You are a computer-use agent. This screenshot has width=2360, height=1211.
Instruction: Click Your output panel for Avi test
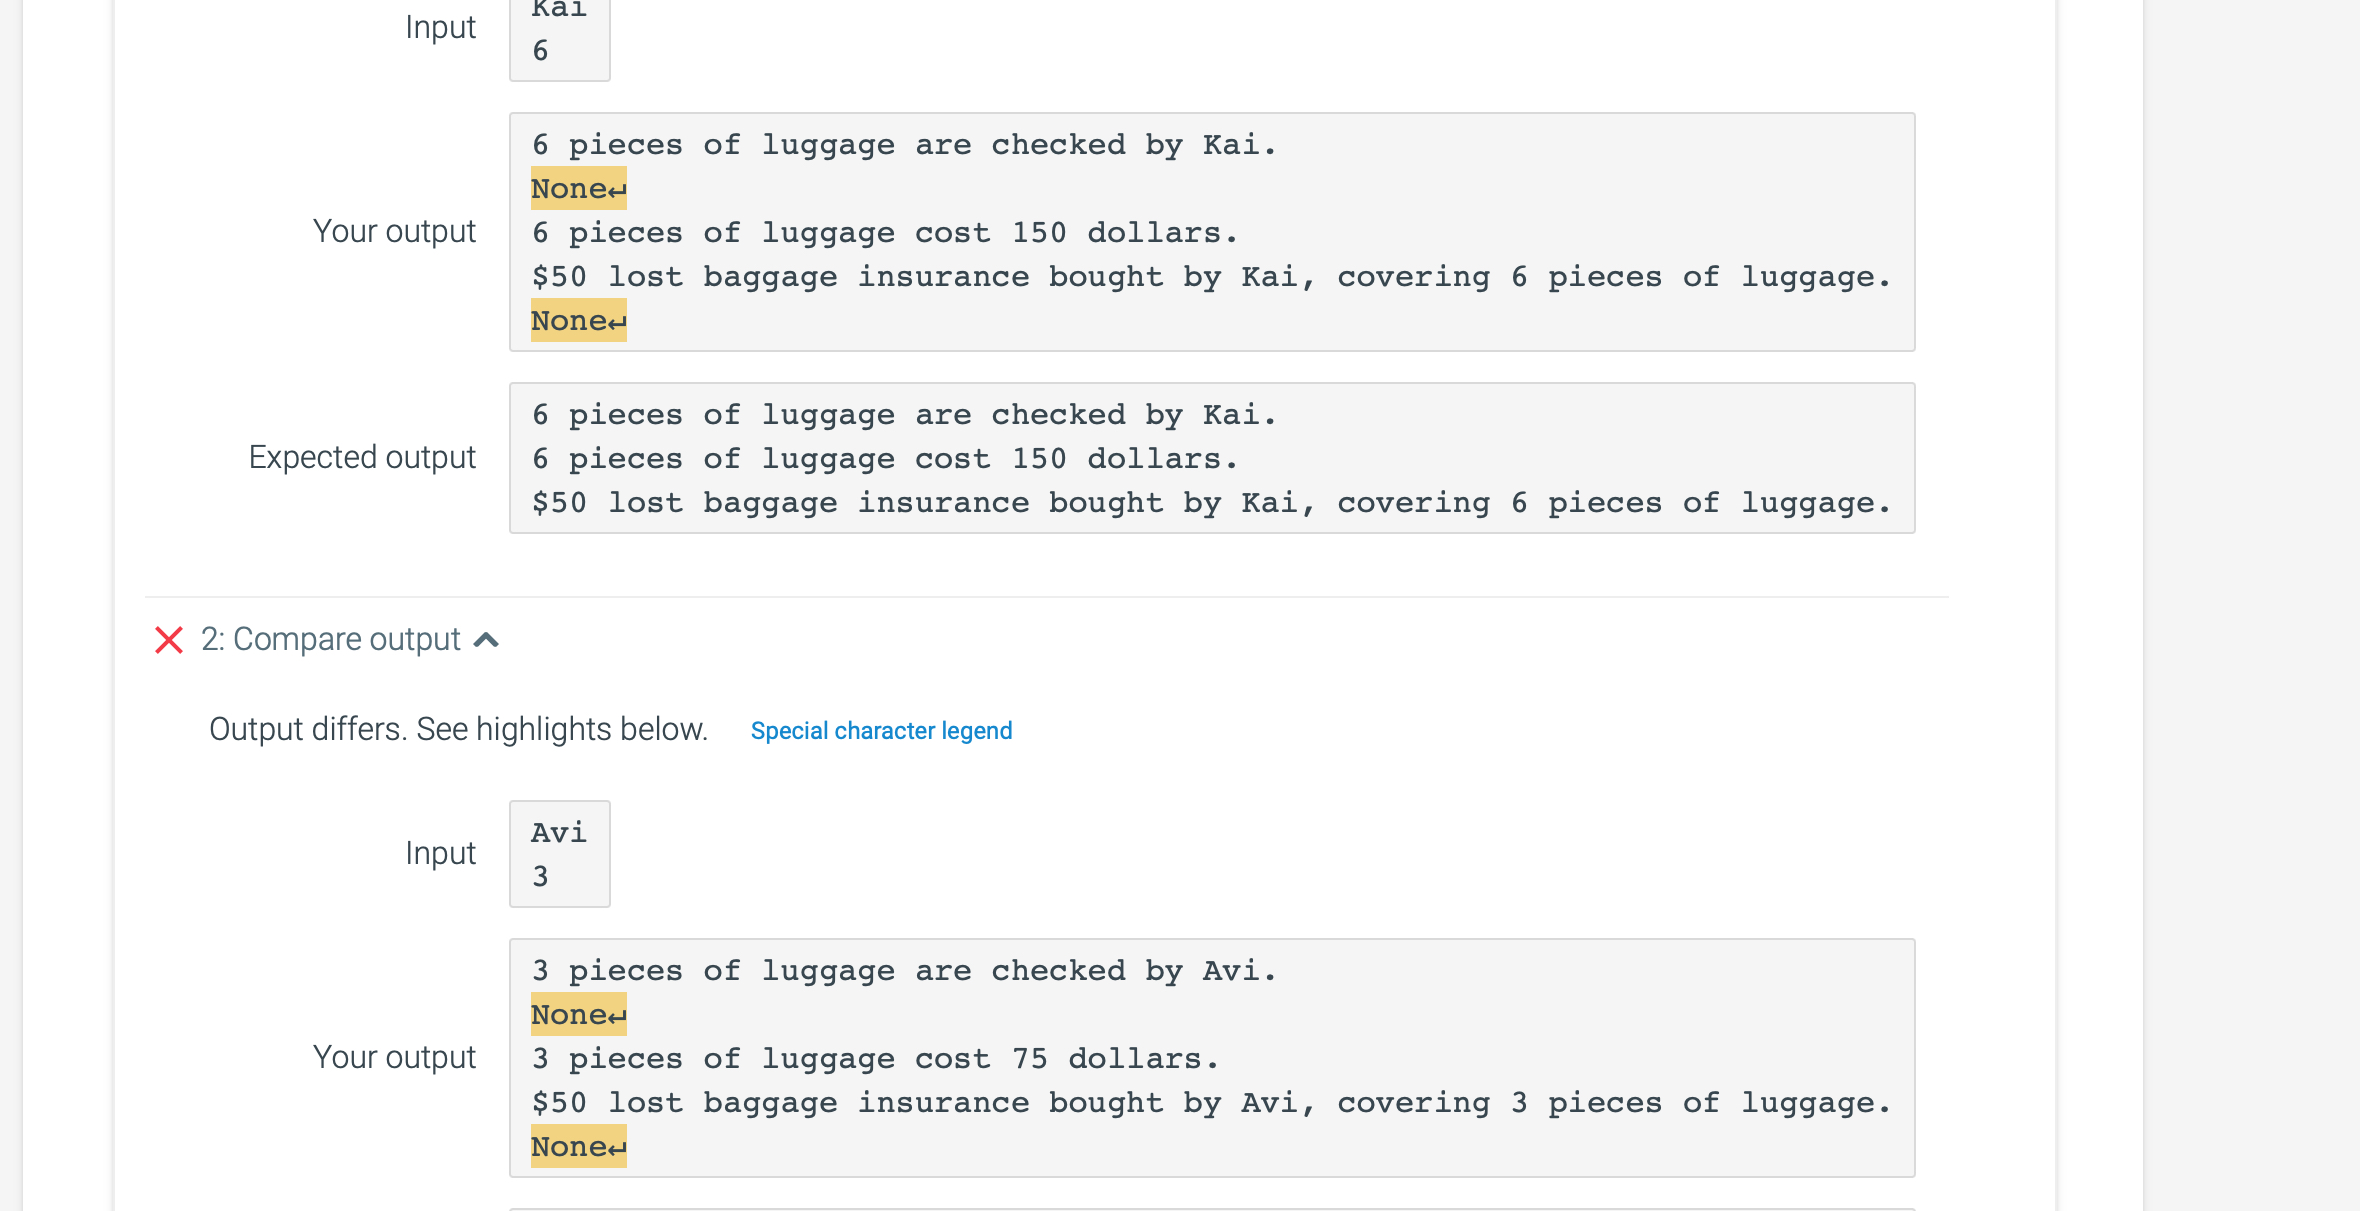coord(1210,1058)
